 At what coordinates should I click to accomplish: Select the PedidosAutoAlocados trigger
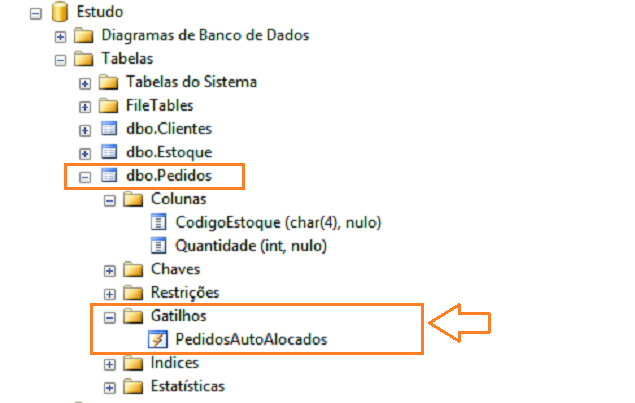[251, 339]
